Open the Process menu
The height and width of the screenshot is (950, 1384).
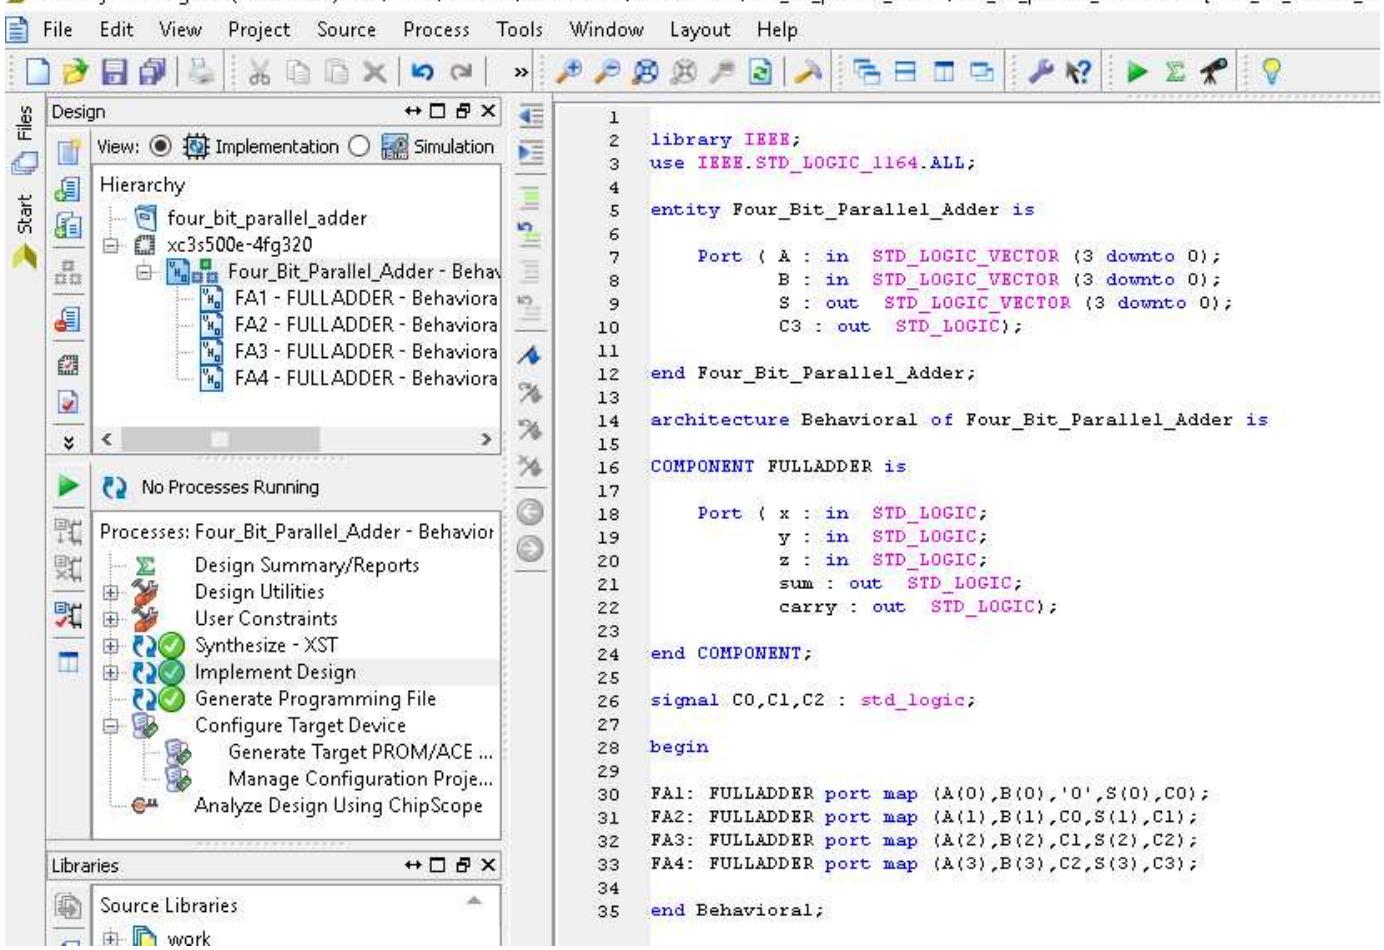coord(436,30)
